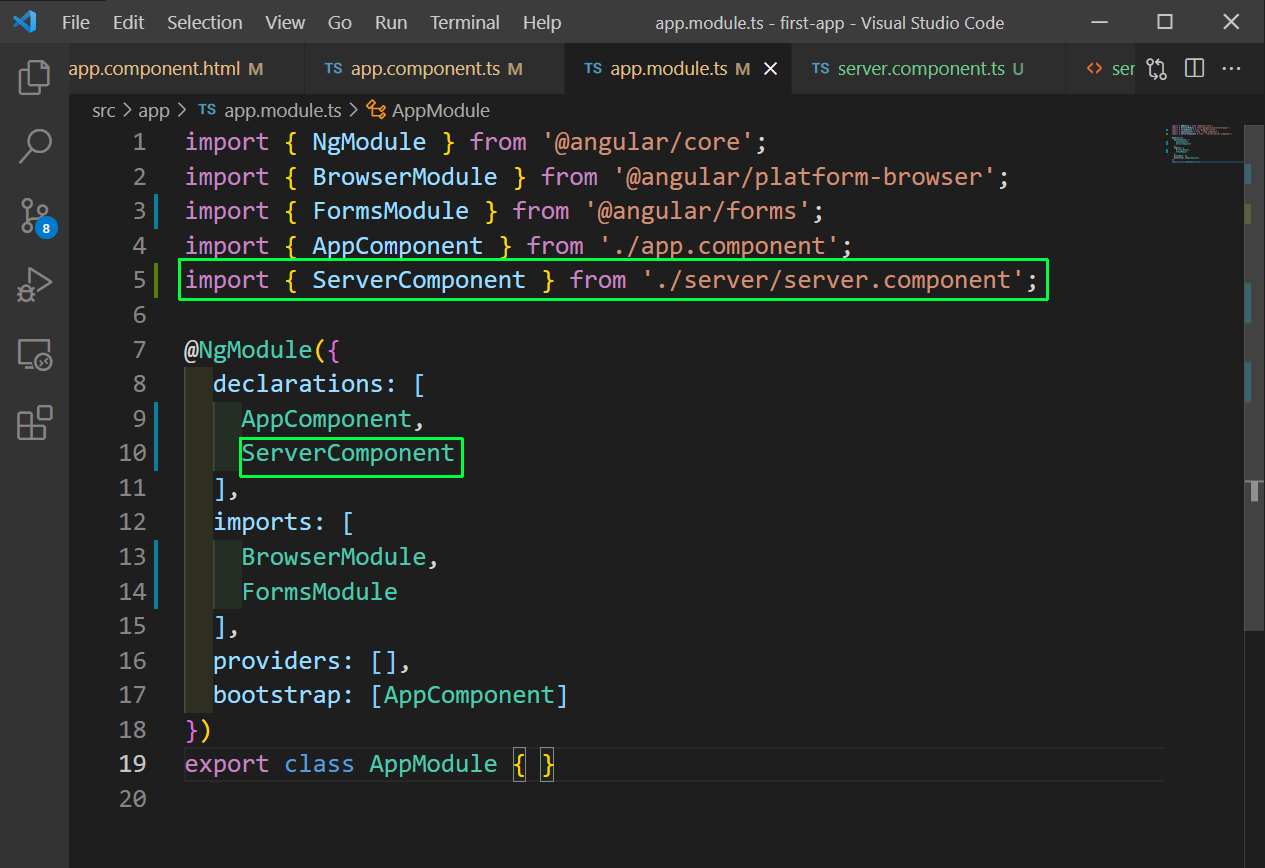
Task: Click the app.module.ts breadcrumb file
Action: pos(270,110)
